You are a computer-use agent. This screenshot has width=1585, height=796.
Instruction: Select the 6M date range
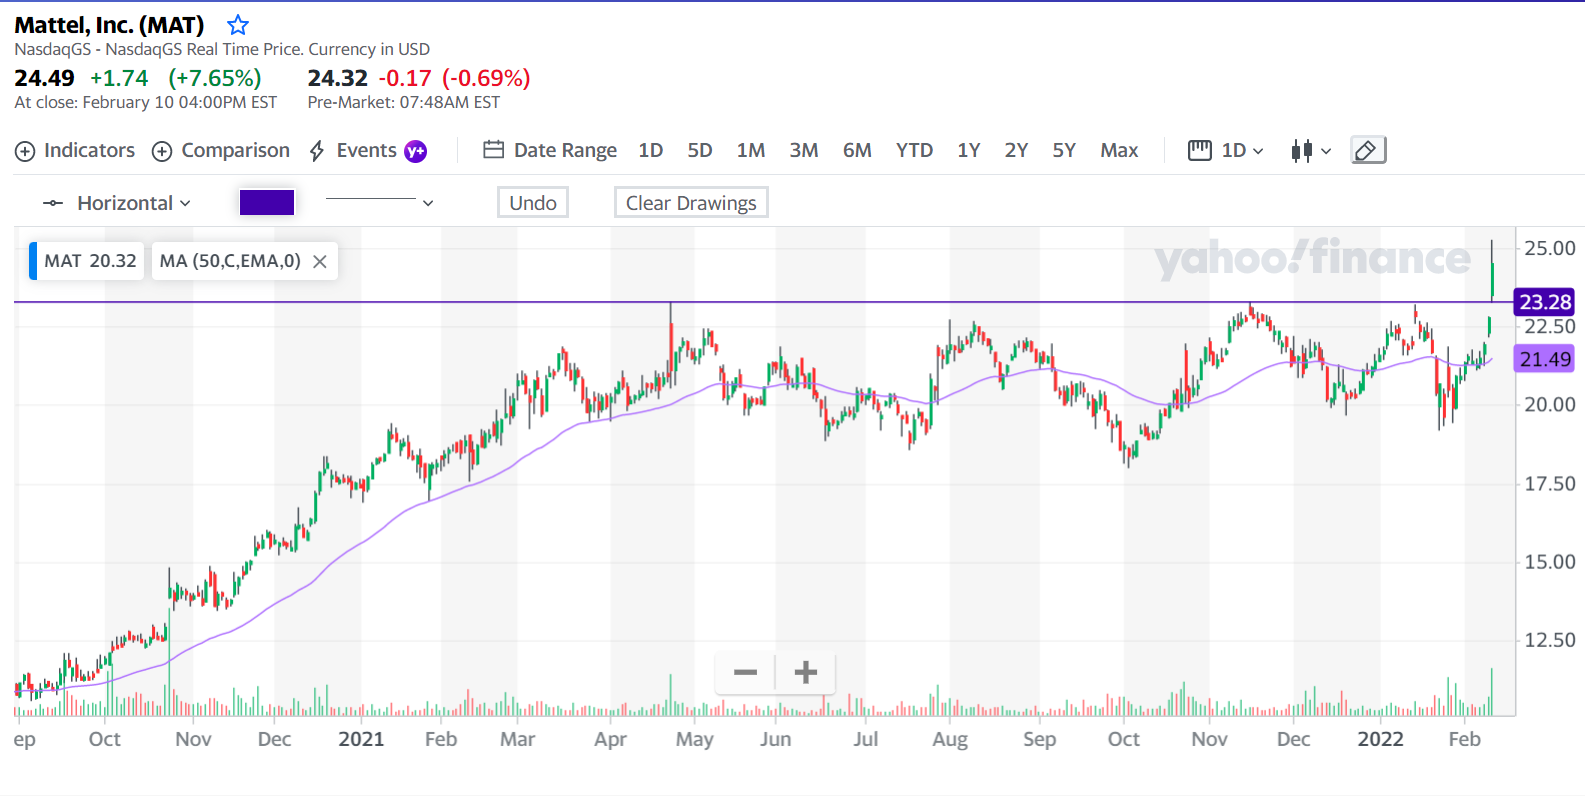click(857, 150)
